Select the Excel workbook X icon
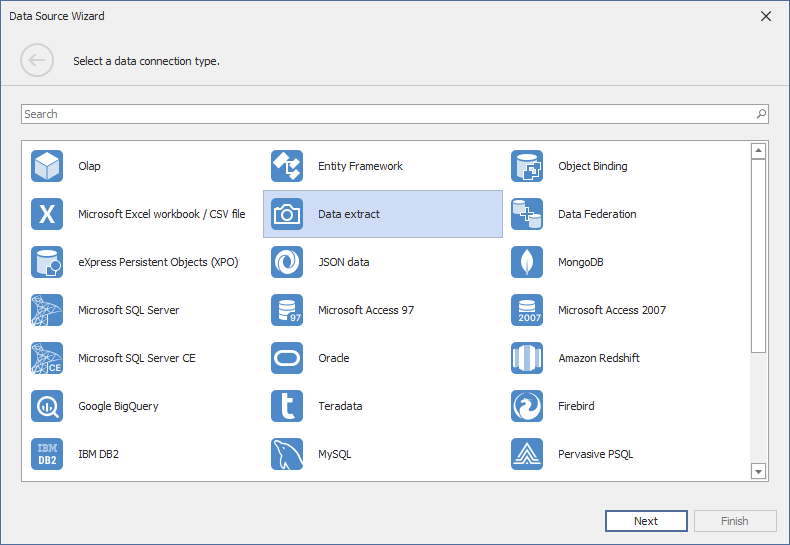 [47, 214]
